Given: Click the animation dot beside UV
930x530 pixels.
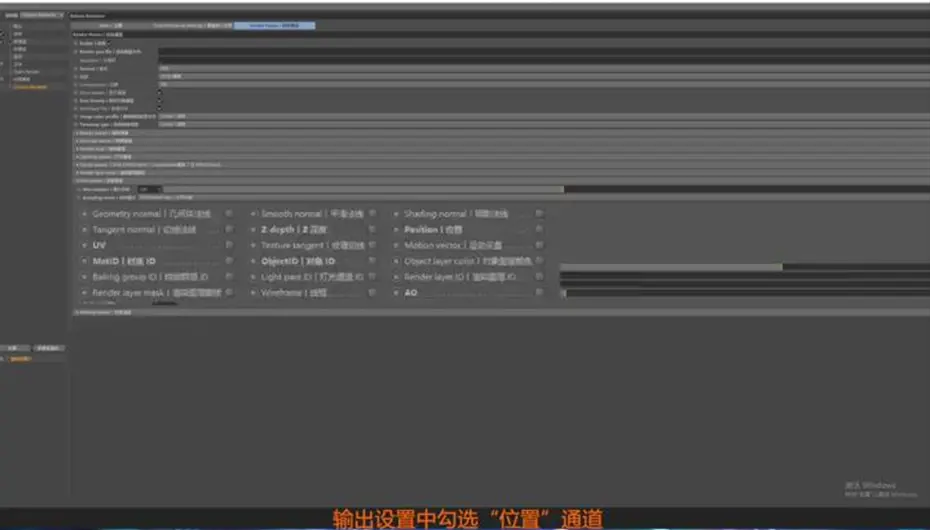Looking at the screenshot, I should (x=85, y=245).
